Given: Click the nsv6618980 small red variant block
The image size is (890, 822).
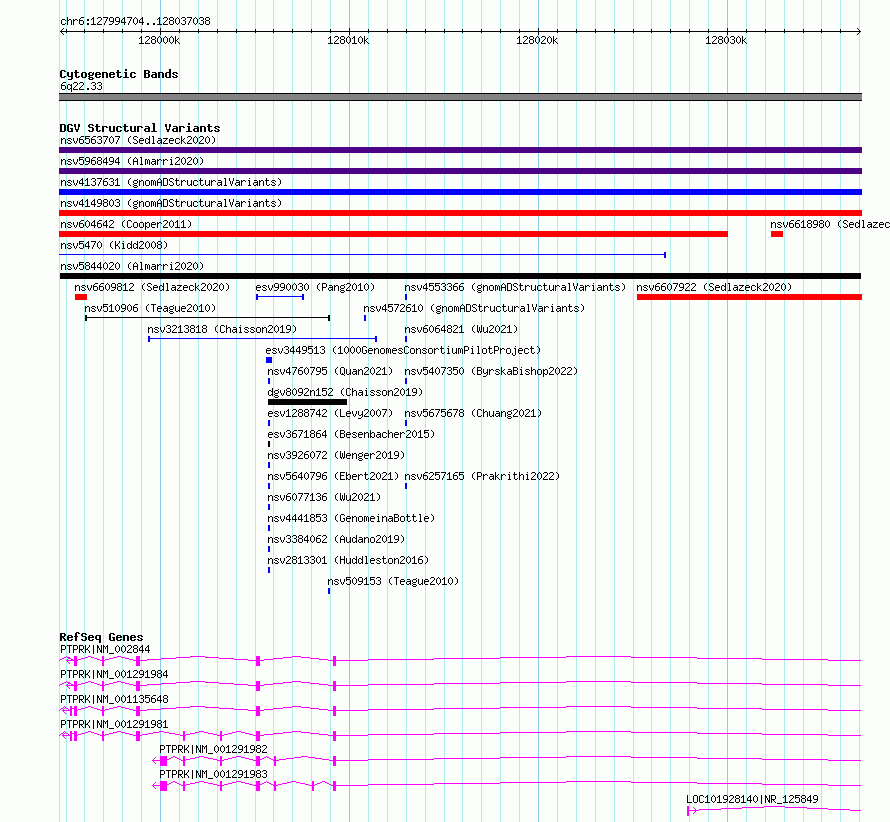Looking at the screenshot, I should (x=777, y=234).
